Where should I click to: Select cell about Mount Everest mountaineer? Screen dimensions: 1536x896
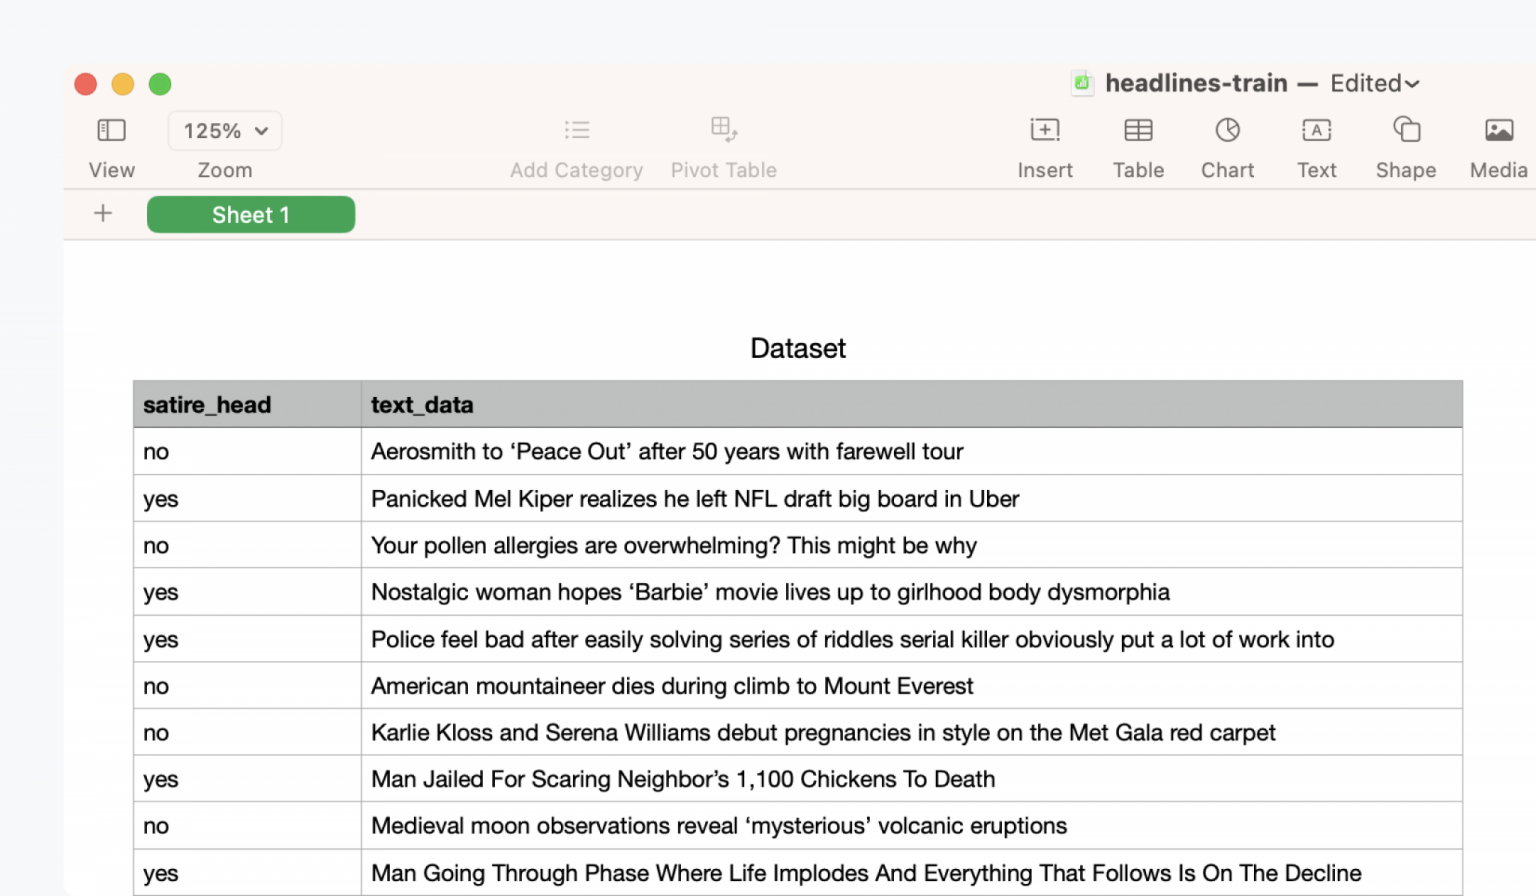912,686
